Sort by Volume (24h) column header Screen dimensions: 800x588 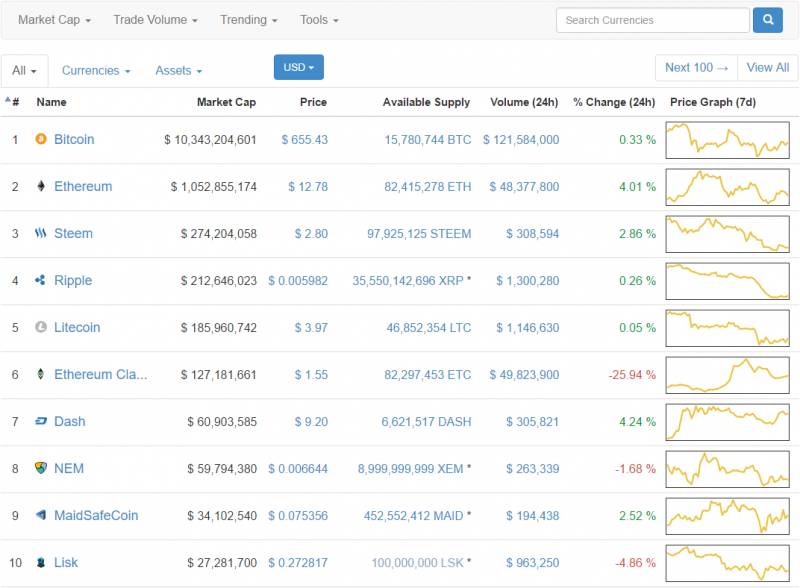coord(524,102)
